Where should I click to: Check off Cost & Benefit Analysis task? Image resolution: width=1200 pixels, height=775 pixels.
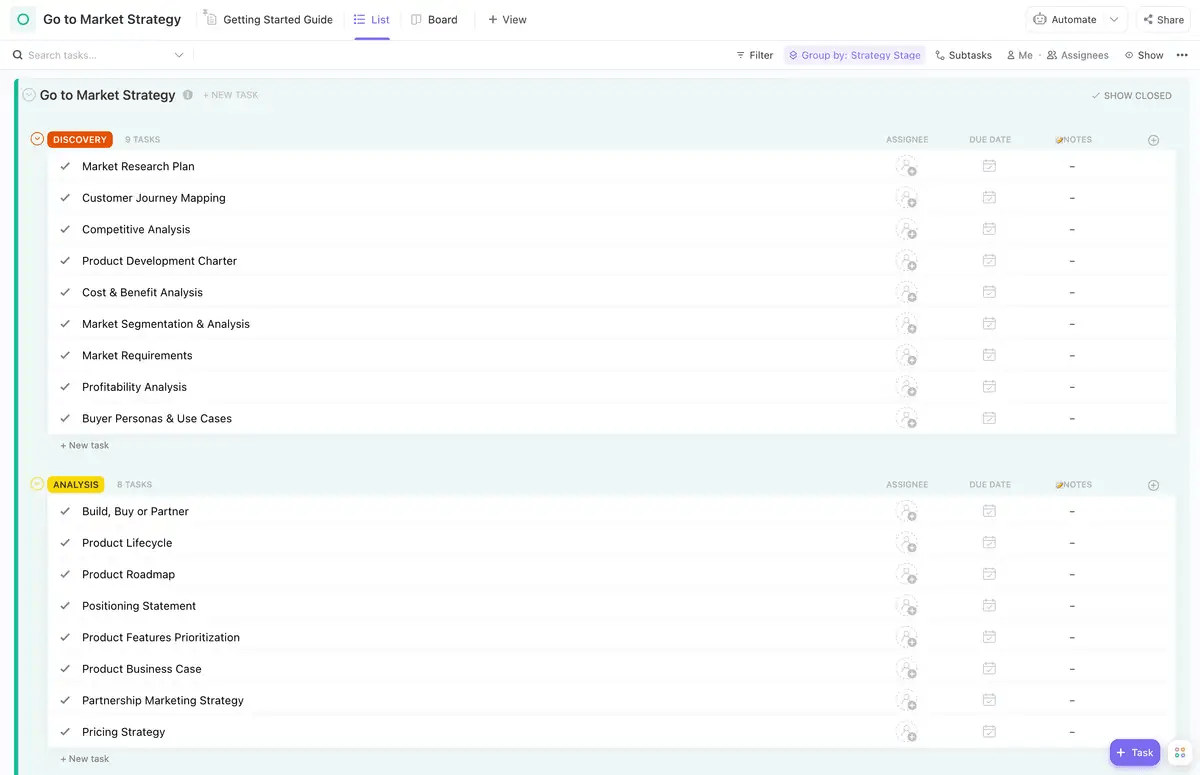[x=65, y=292]
